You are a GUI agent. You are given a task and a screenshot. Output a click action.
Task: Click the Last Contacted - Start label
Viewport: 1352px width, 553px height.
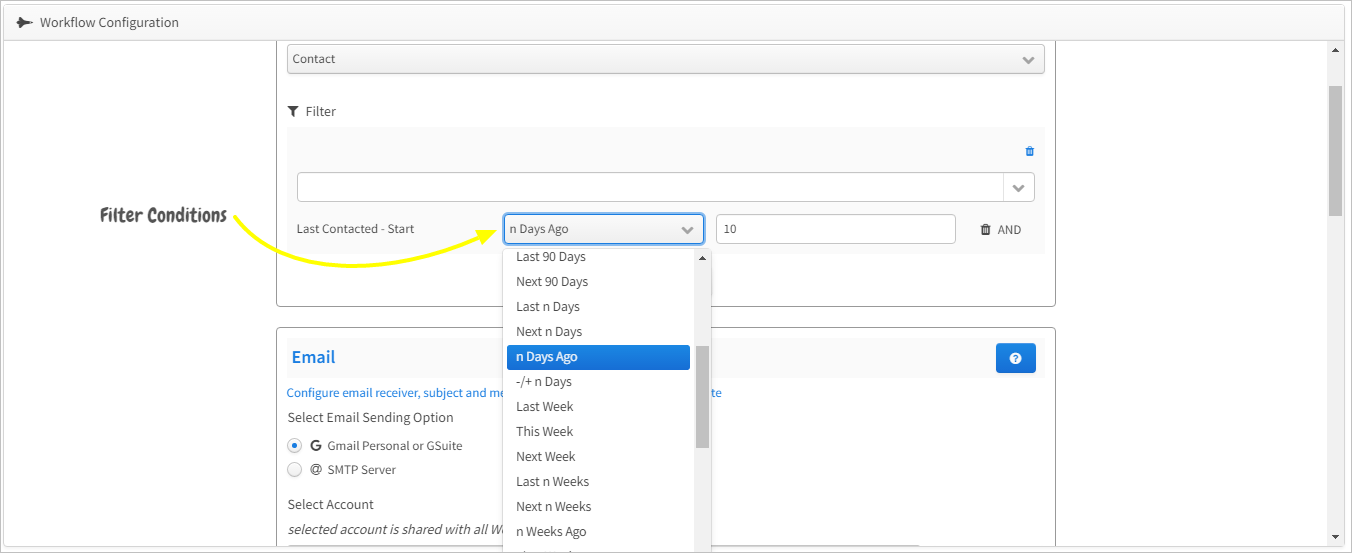tap(355, 229)
